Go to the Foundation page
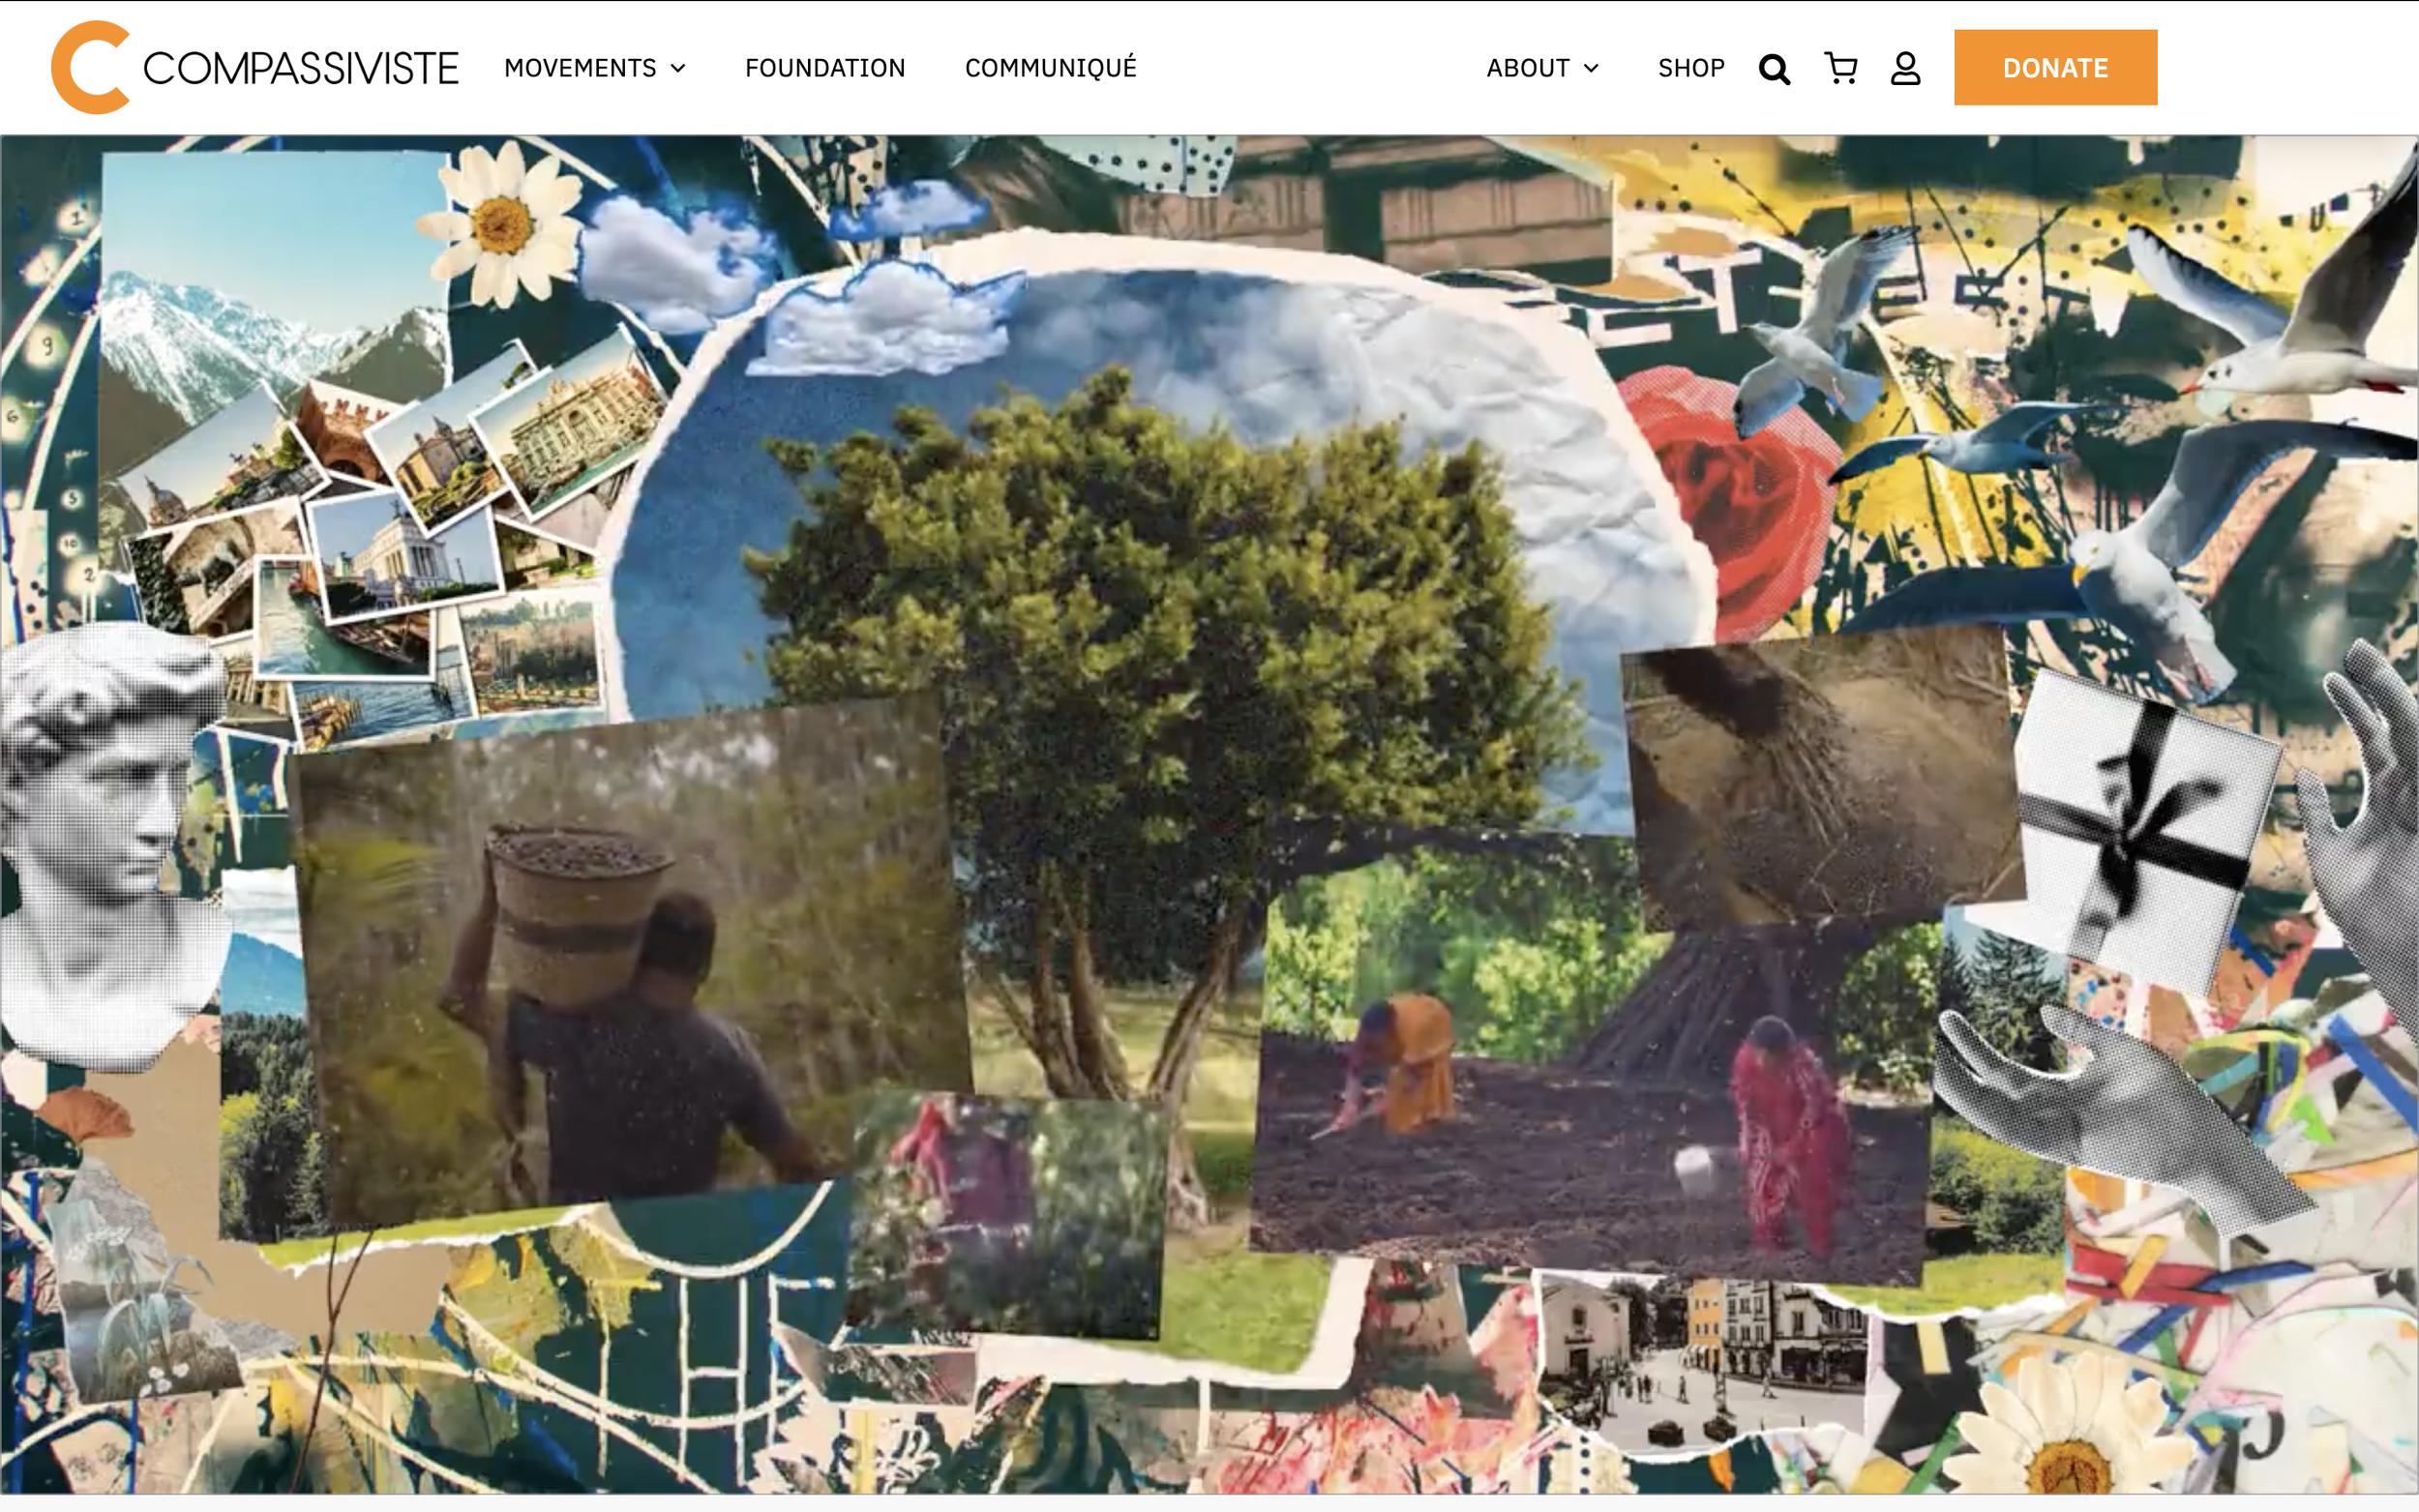 pos(824,68)
